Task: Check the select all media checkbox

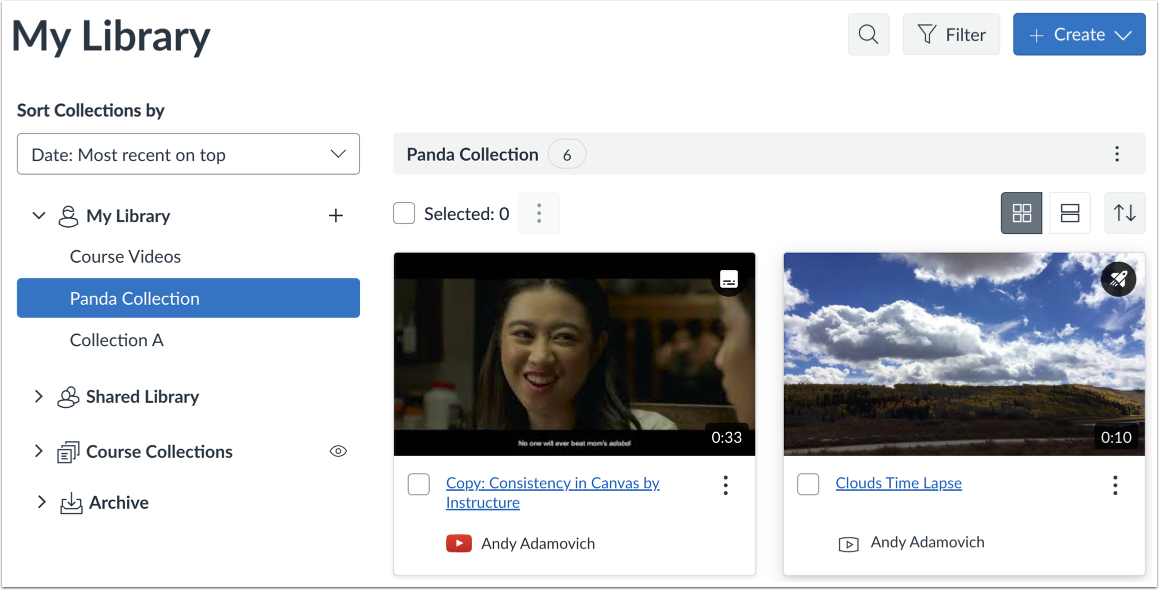Action: click(404, 213)
